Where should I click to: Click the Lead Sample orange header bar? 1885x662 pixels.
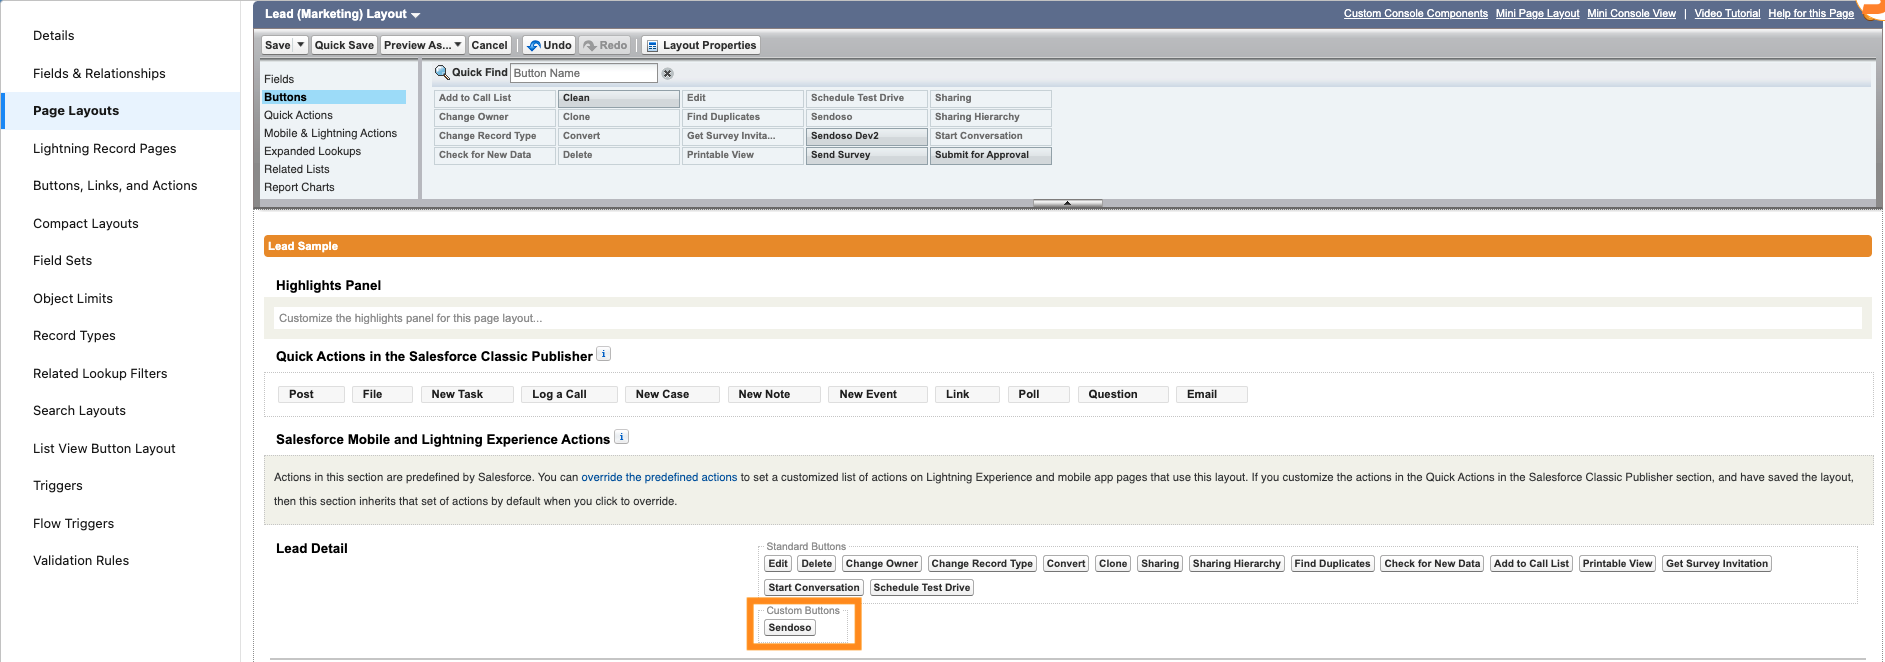pos(1067,246)
